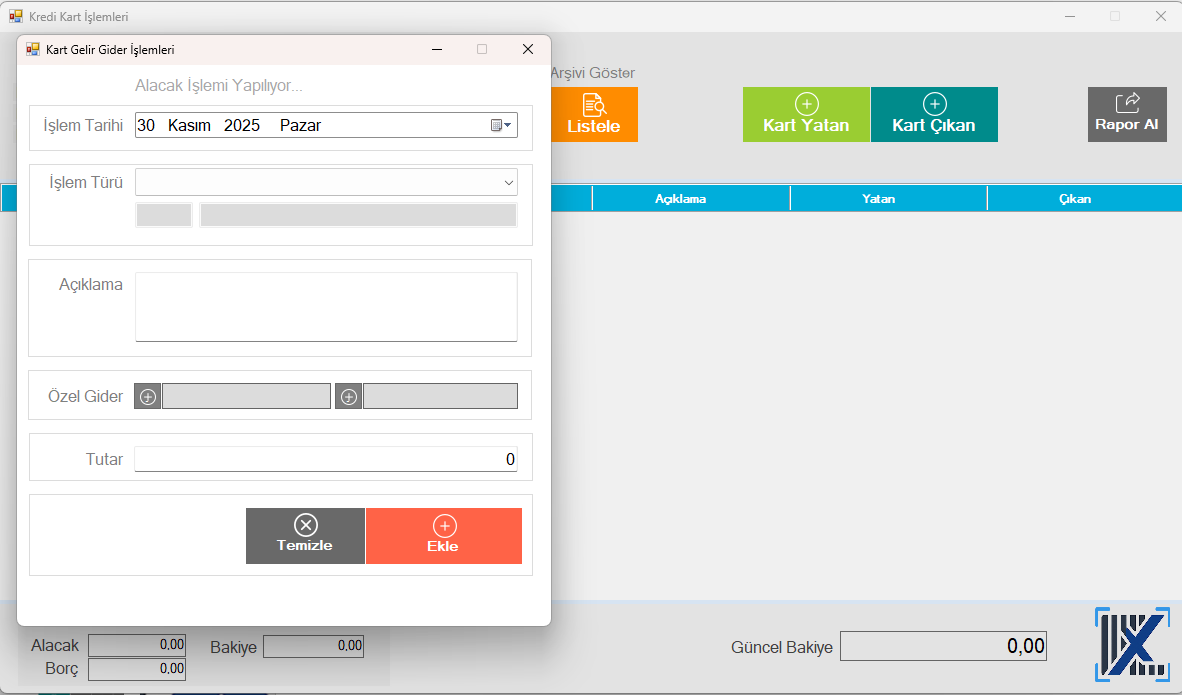This screenshot has height=695, width=1182.
Task: Select the Yatan column header
Action: pos(878,199)
